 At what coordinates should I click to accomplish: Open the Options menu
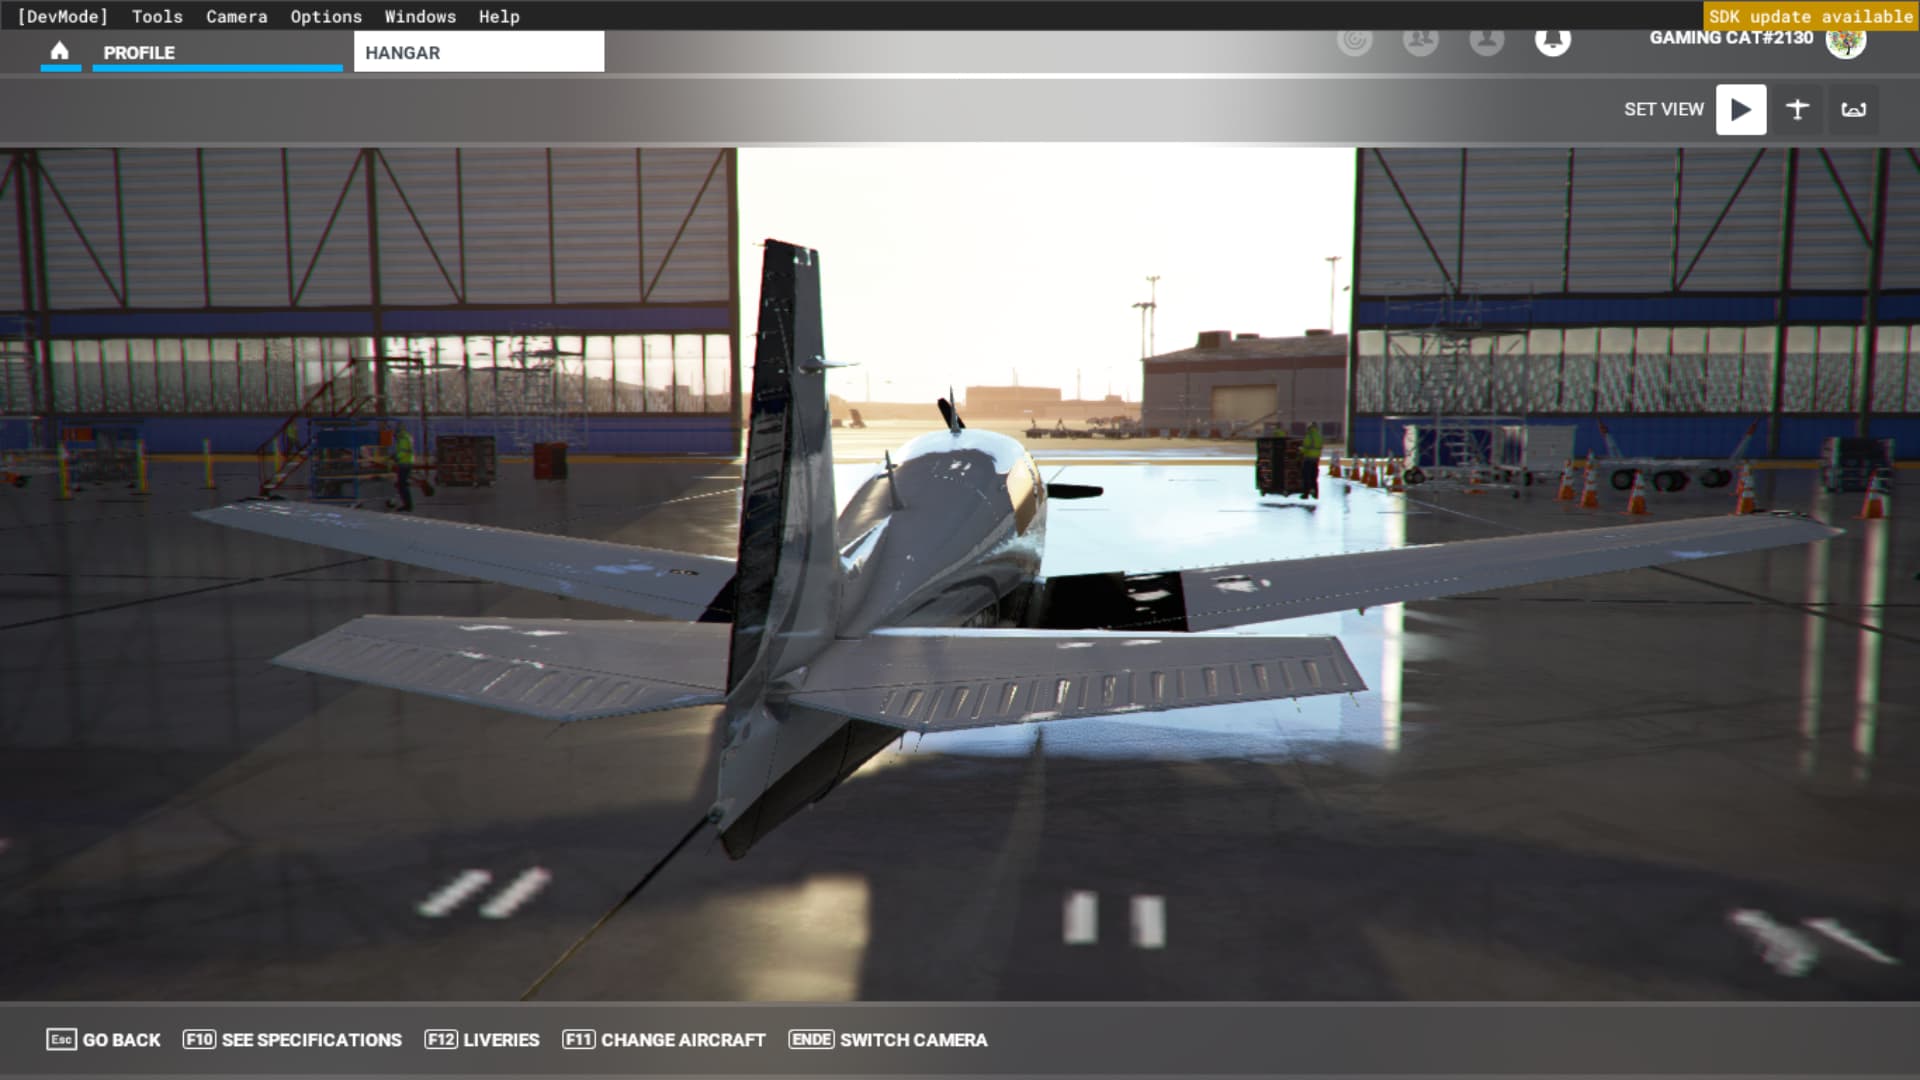326,16
